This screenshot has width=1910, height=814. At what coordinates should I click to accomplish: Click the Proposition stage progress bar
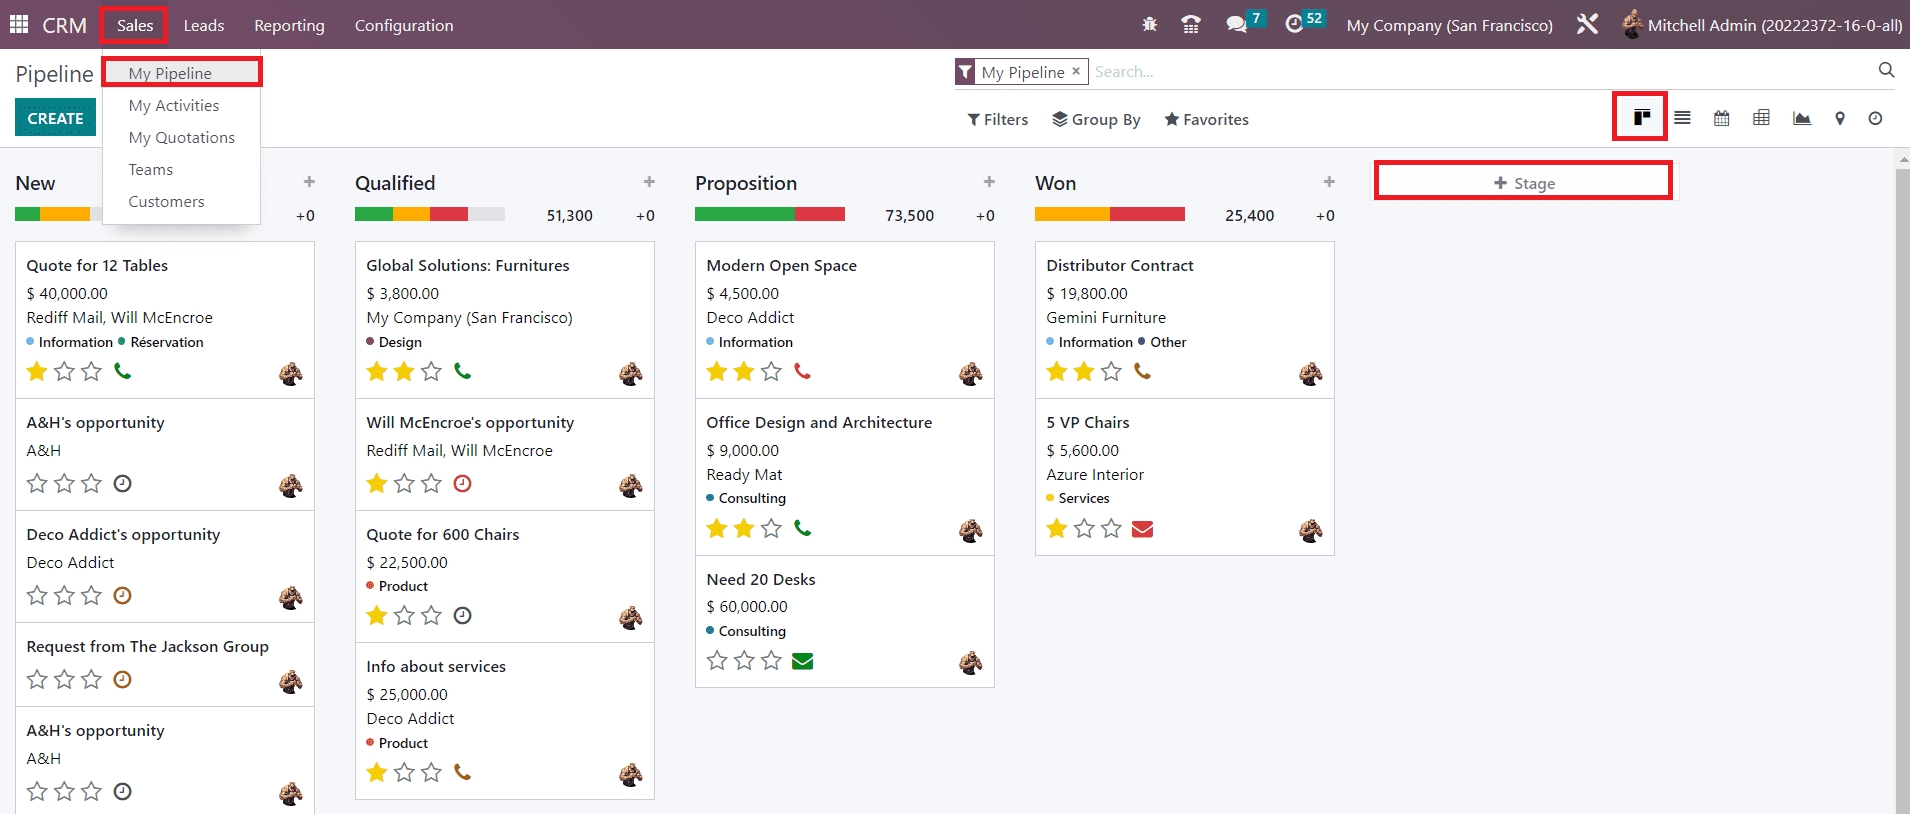click(769, 214)
